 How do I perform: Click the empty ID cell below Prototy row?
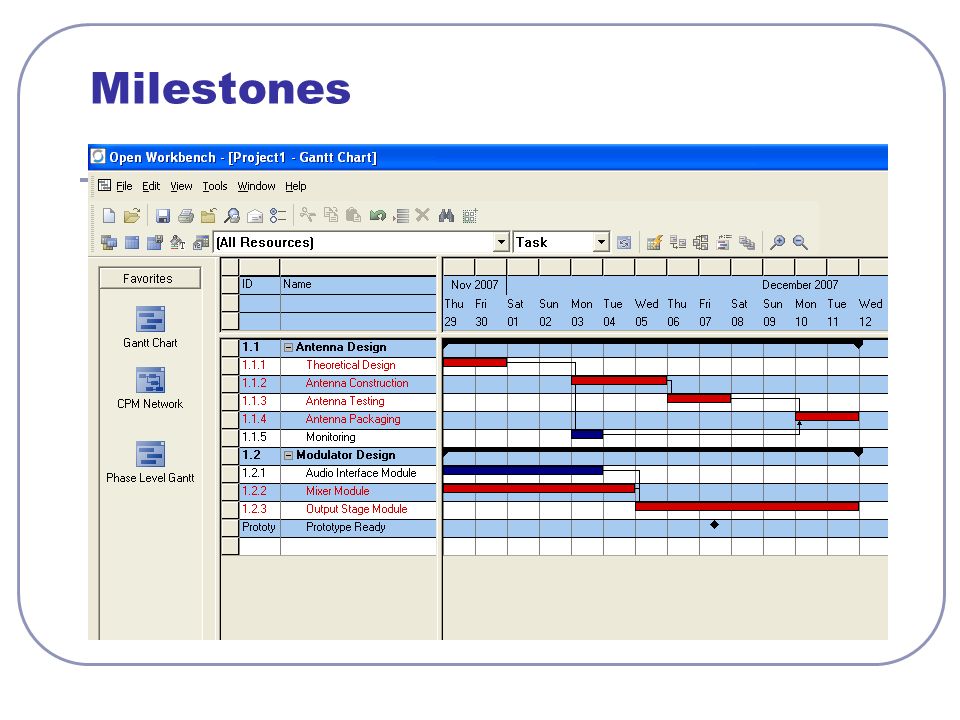(260, 546)
